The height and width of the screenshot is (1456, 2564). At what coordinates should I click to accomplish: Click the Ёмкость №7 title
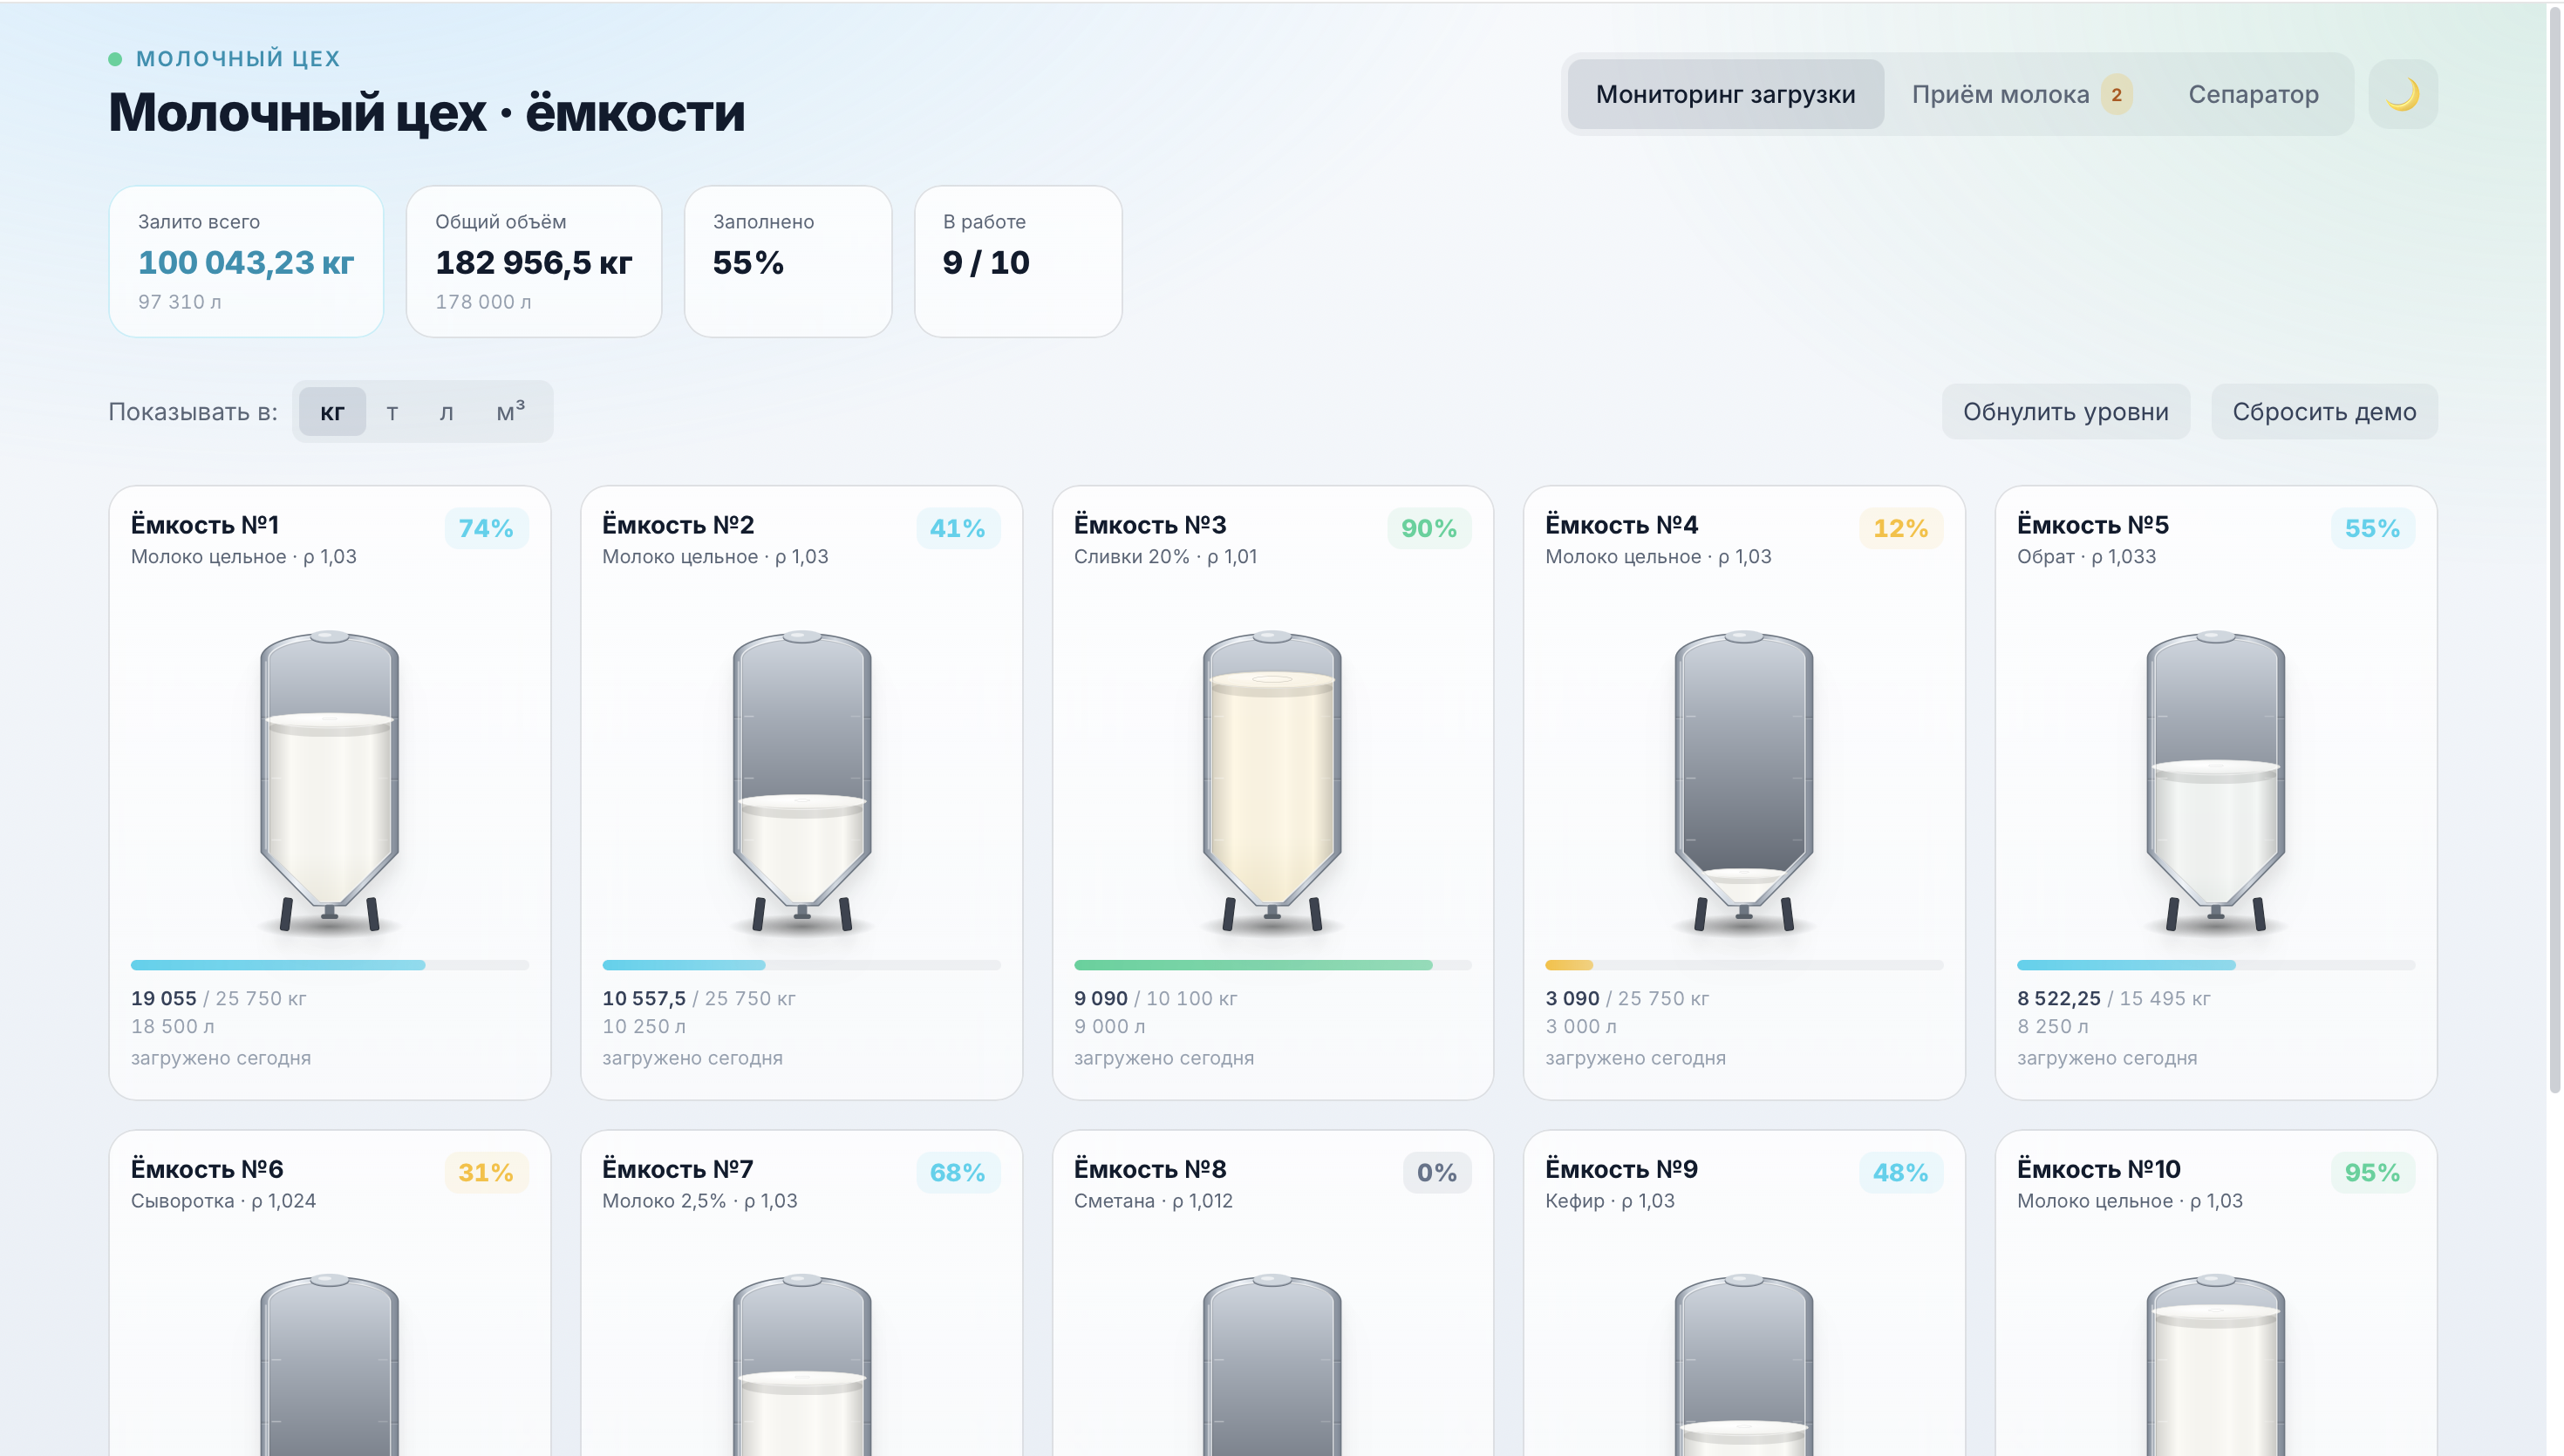tap(677, 1169)
